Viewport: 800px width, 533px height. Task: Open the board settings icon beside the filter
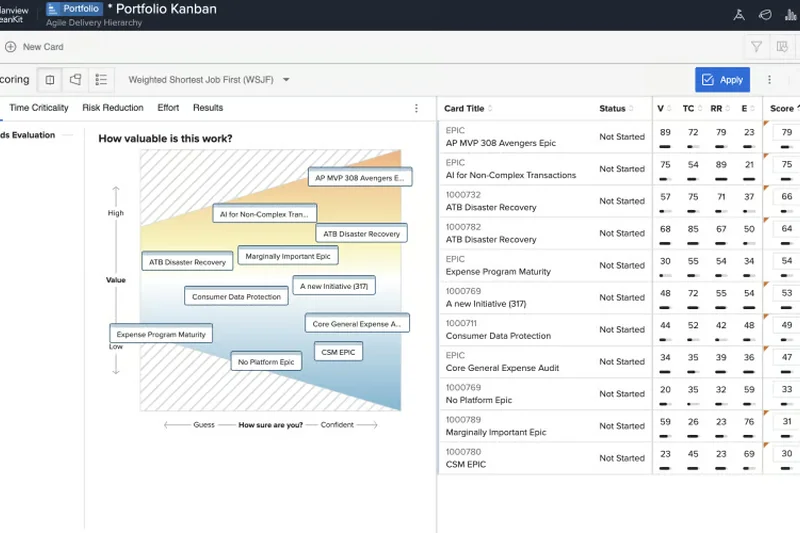(x=782, y=47)
